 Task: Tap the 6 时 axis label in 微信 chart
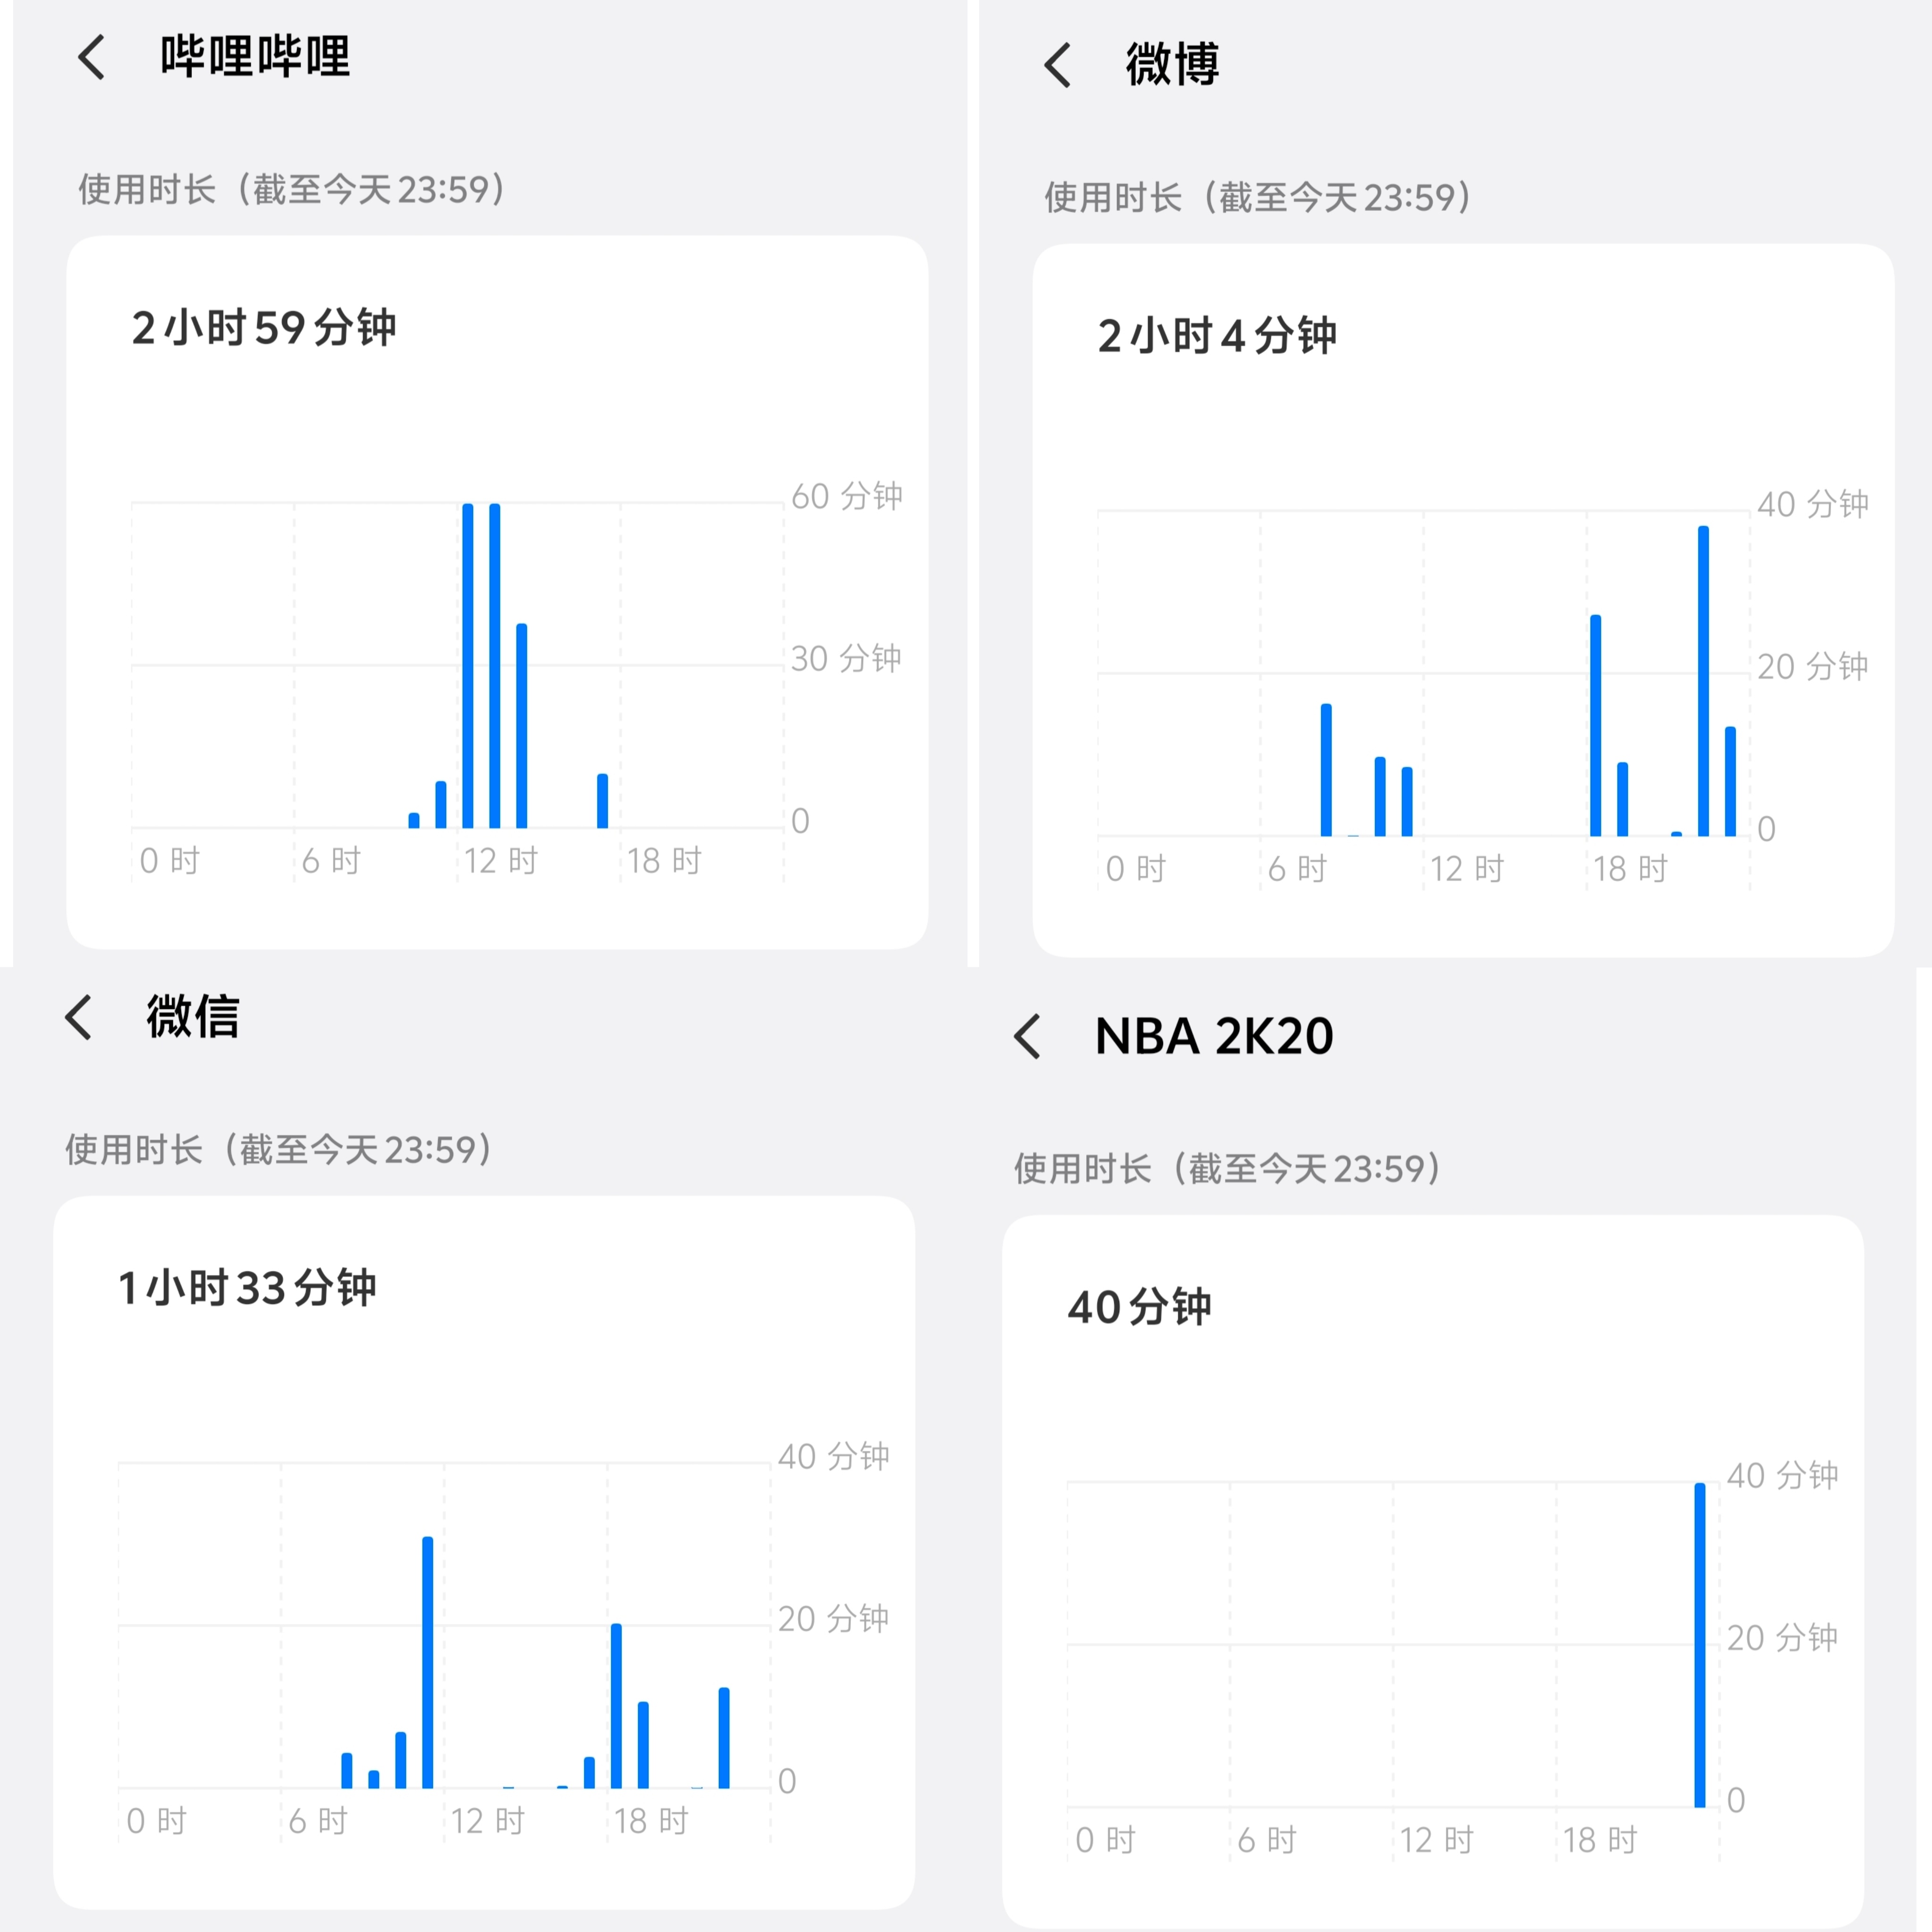(x=318, y=1821)
